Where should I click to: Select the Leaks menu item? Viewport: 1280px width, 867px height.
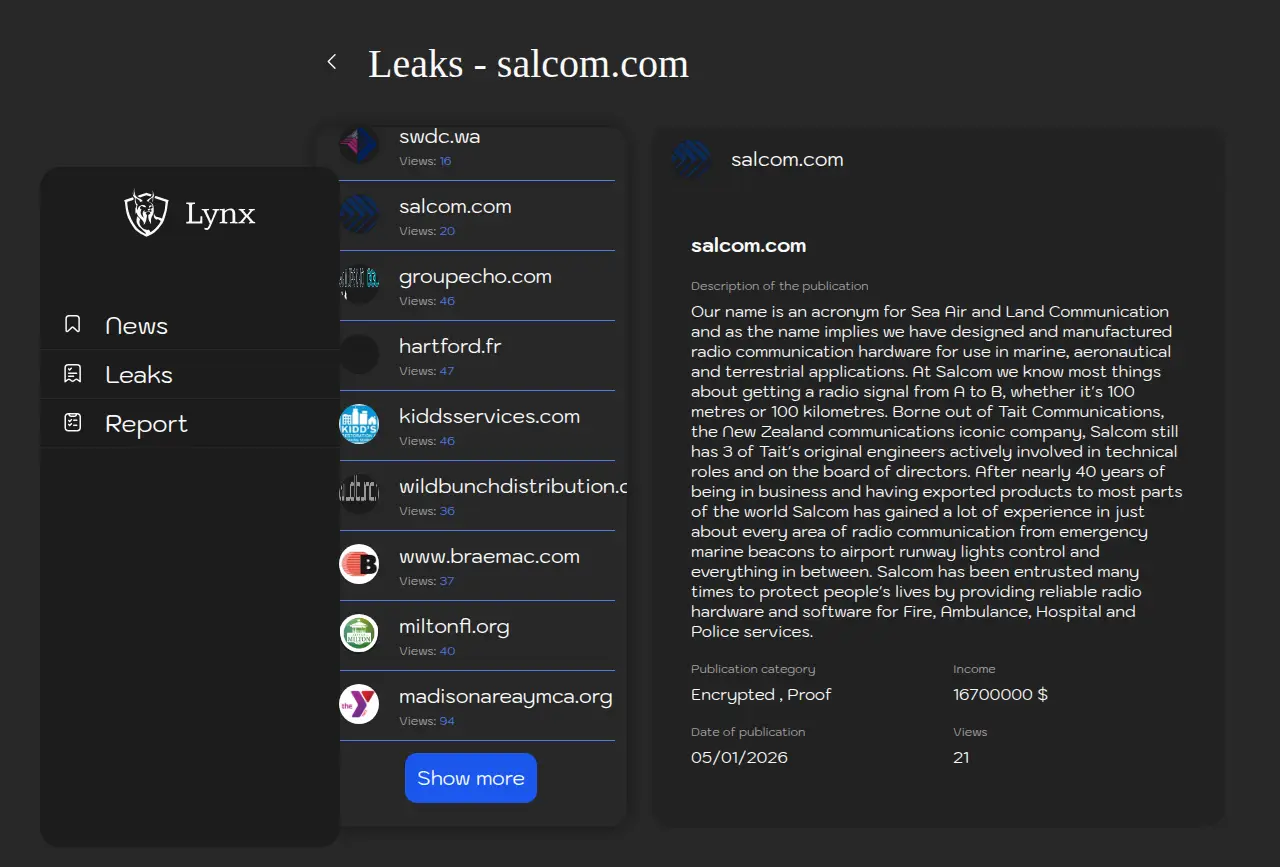pyautogui.click(x=139, y=375)
